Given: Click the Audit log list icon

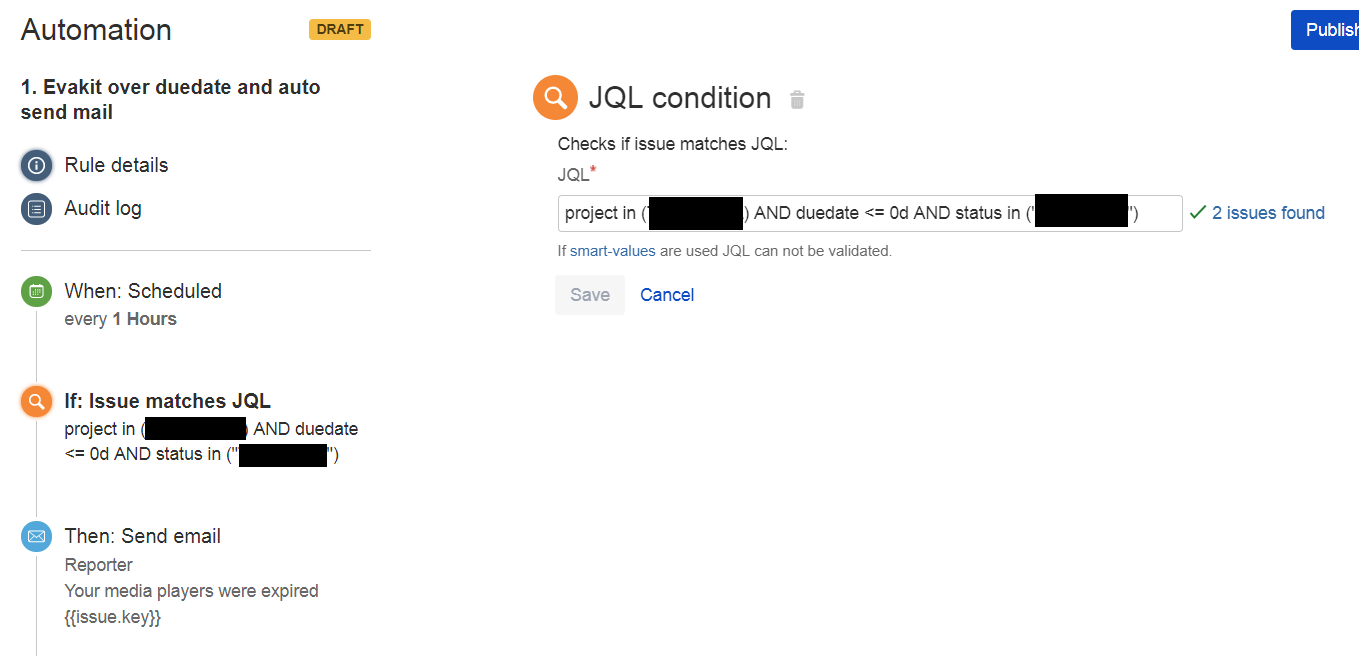Looking at the screenshot, I should 37,209.
